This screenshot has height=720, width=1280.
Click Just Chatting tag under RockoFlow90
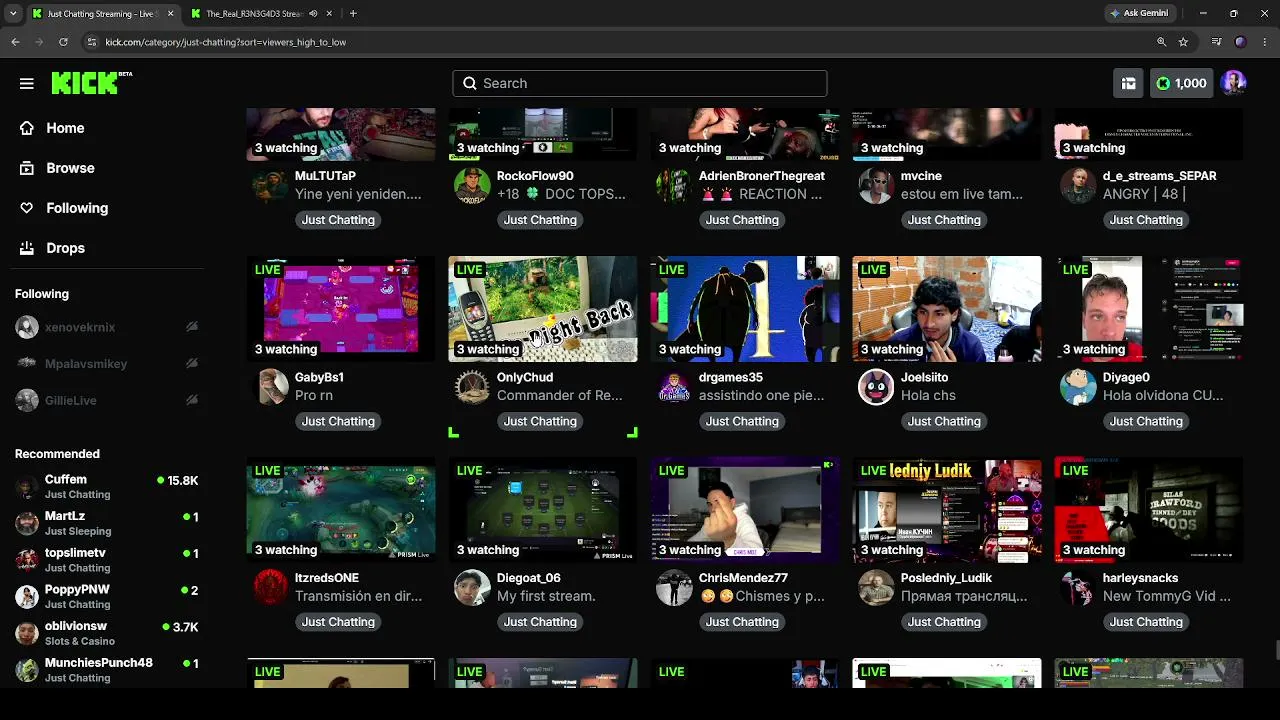click(540, 220)
